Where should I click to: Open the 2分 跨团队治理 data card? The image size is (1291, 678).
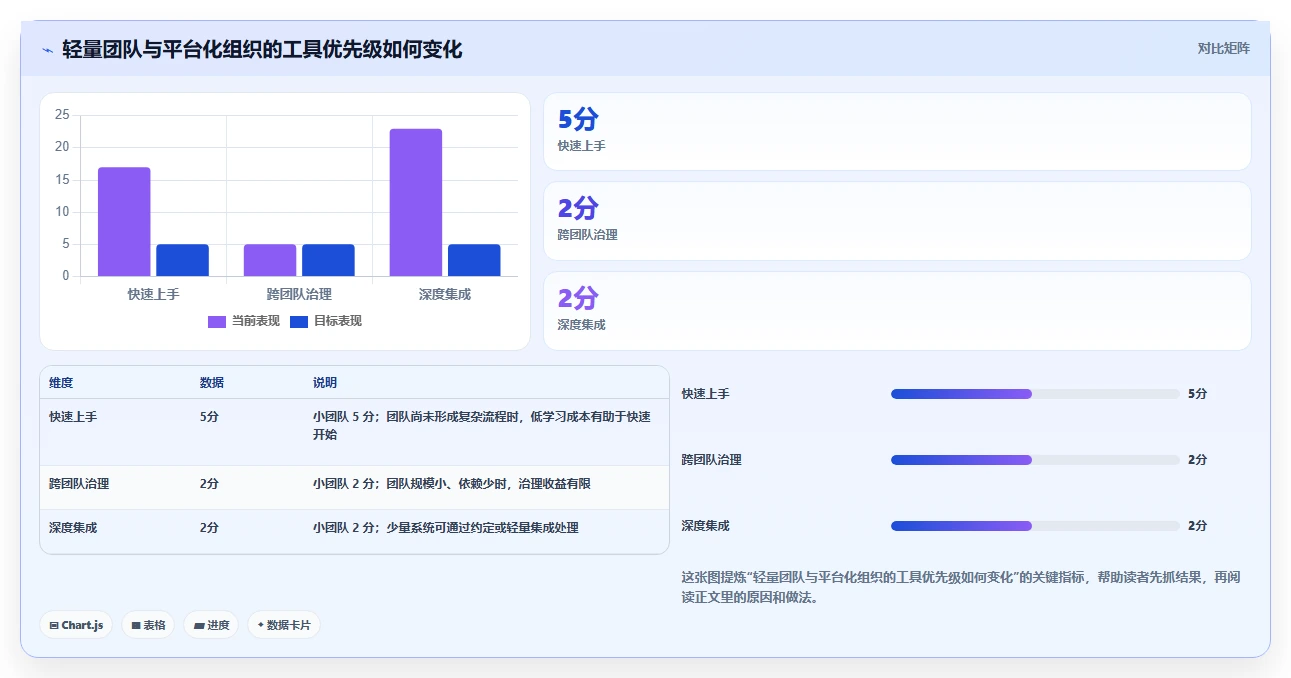click(897, 221)
